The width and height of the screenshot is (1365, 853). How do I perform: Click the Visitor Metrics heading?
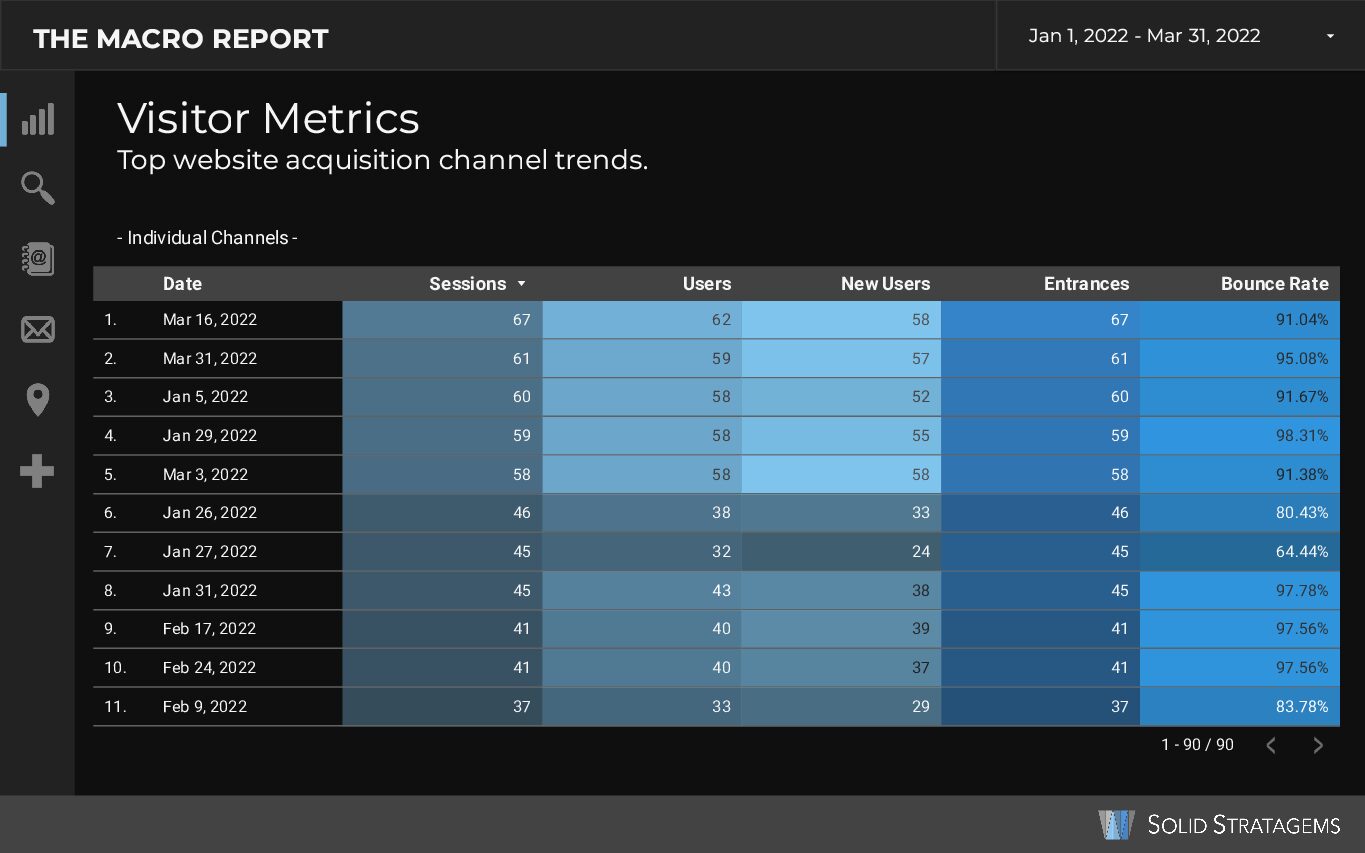268,118
